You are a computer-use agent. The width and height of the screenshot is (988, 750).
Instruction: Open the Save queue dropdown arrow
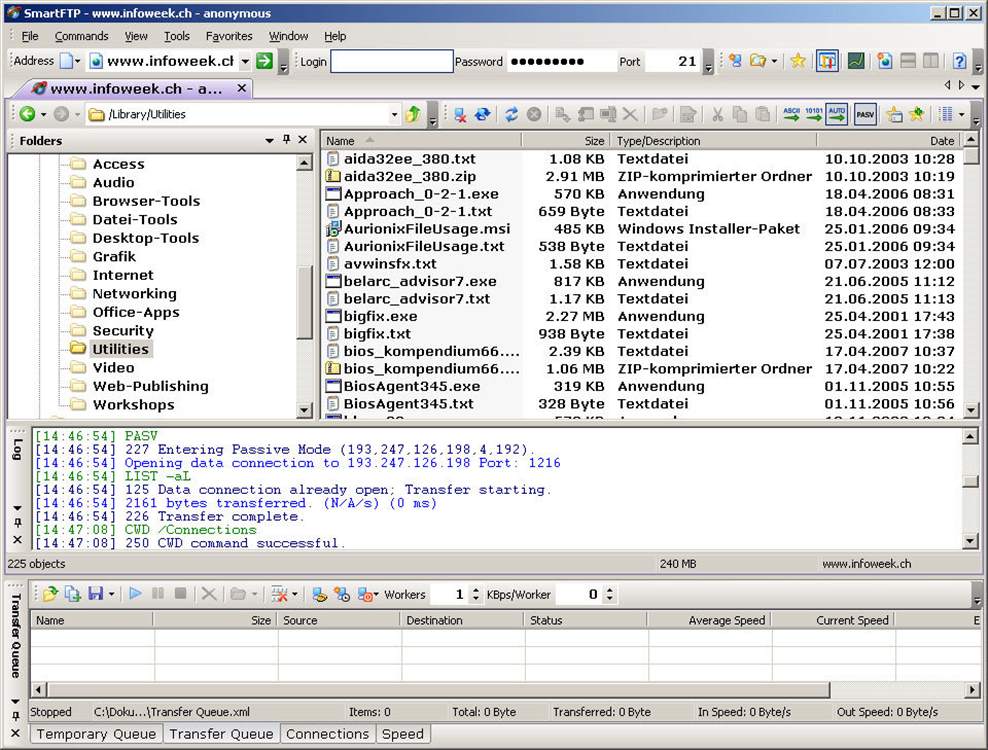(x=112, y=594)
